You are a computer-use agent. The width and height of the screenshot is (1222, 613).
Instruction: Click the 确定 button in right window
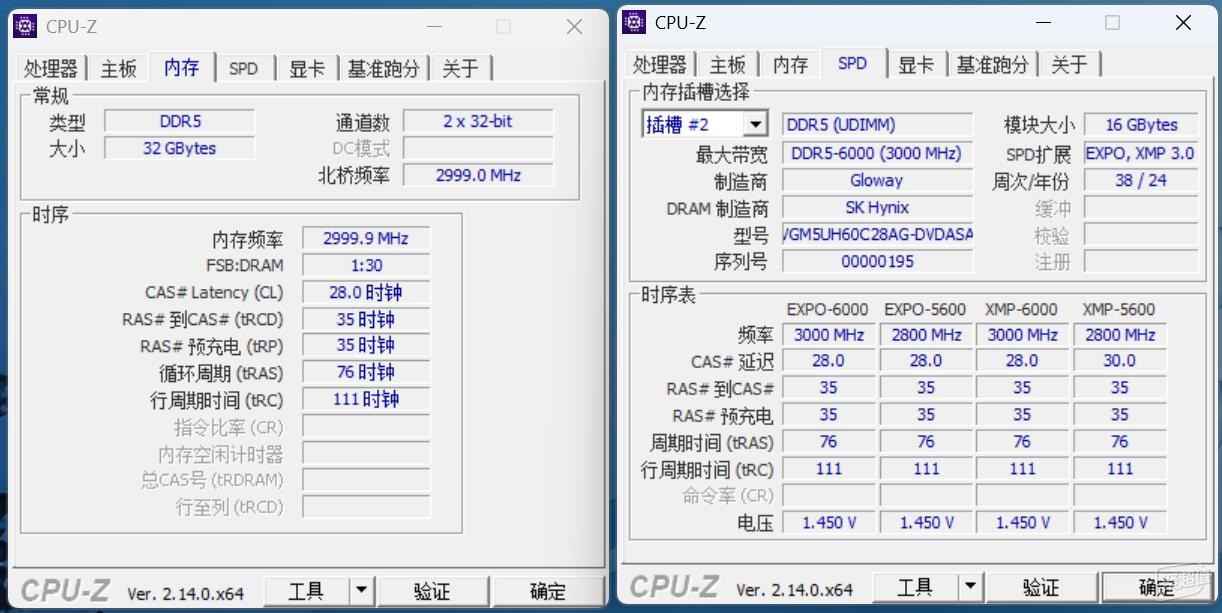[1157, 589]
